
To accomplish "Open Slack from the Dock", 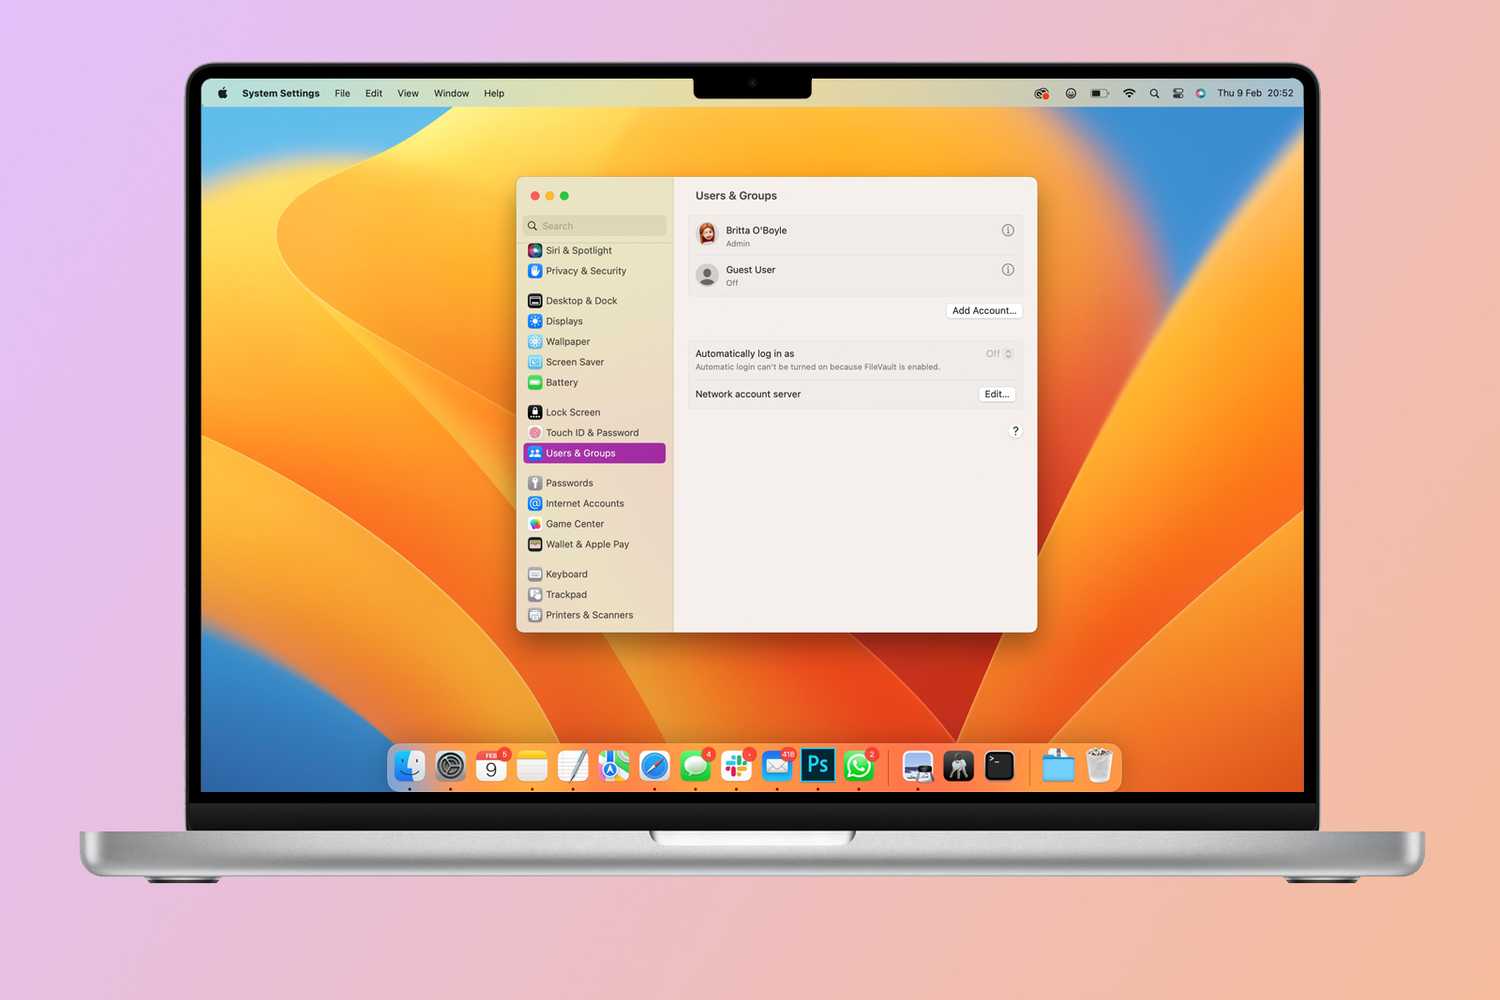I will (x=736, y=765).
